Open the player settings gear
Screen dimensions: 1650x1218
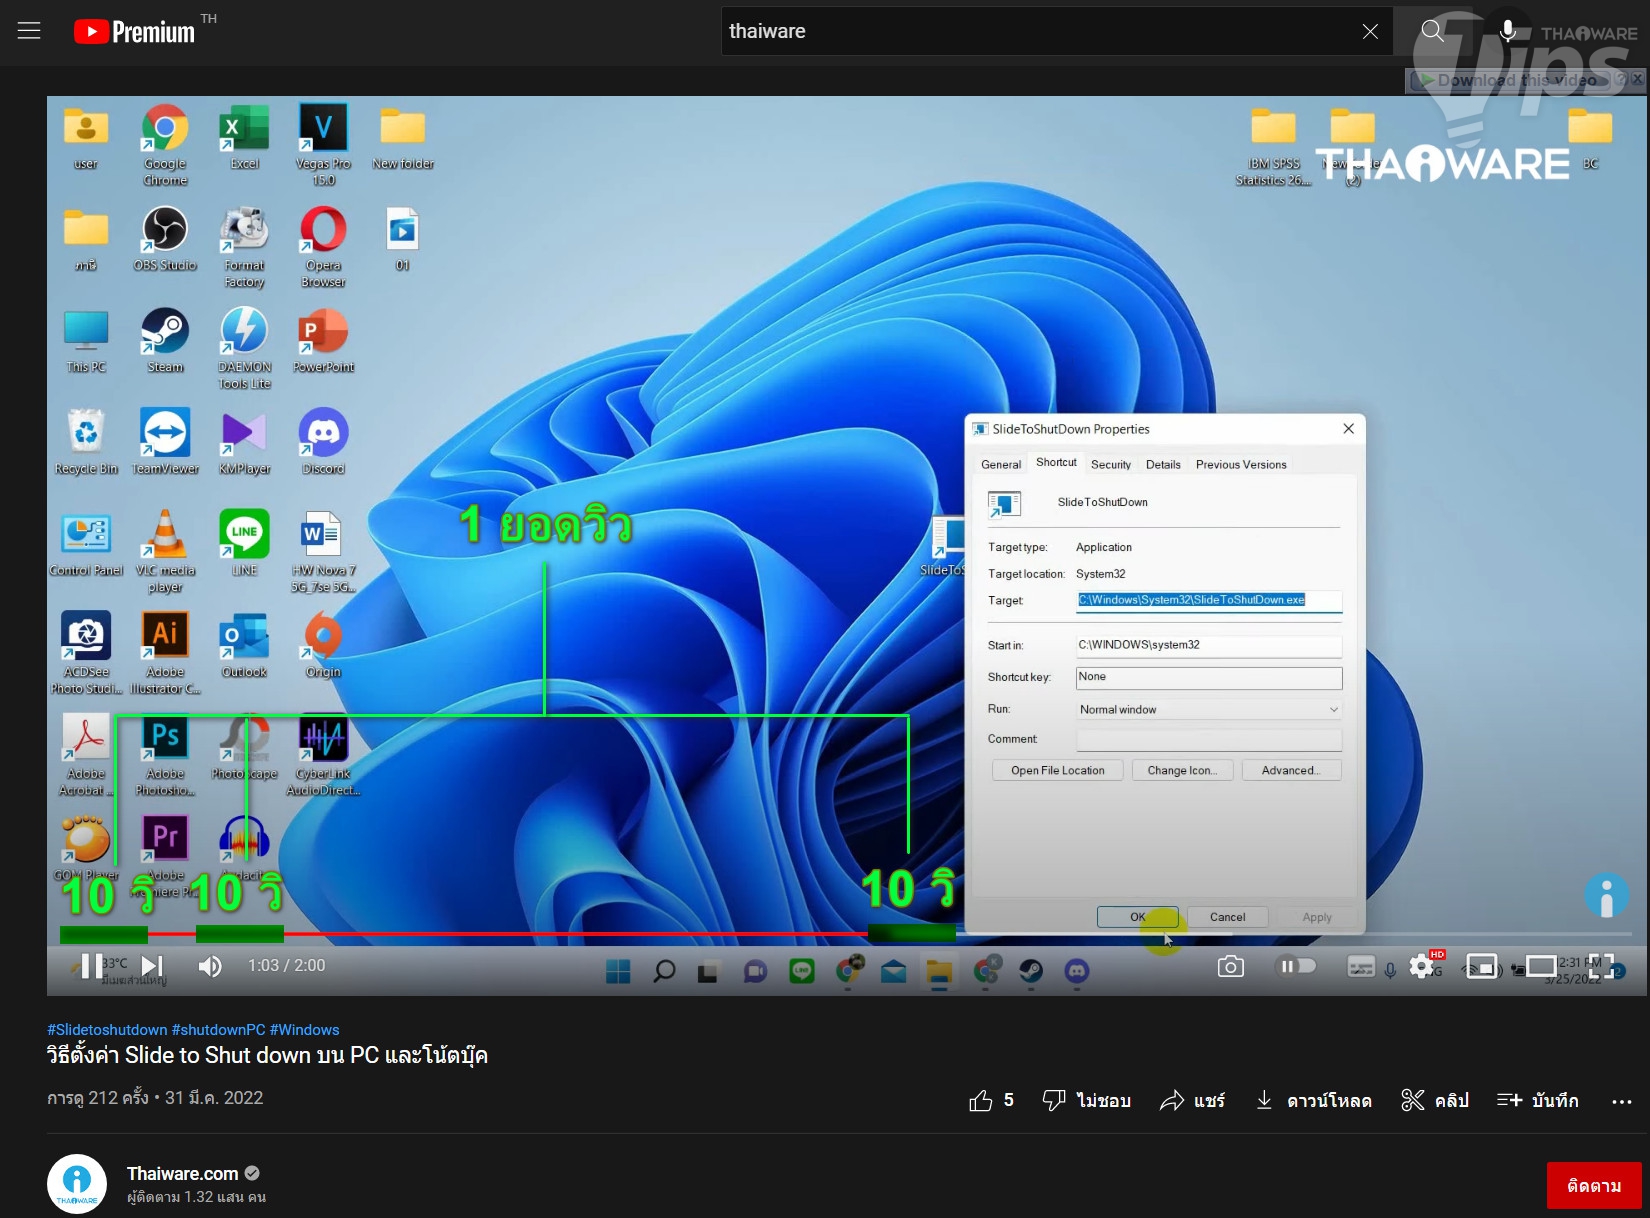1421,966
